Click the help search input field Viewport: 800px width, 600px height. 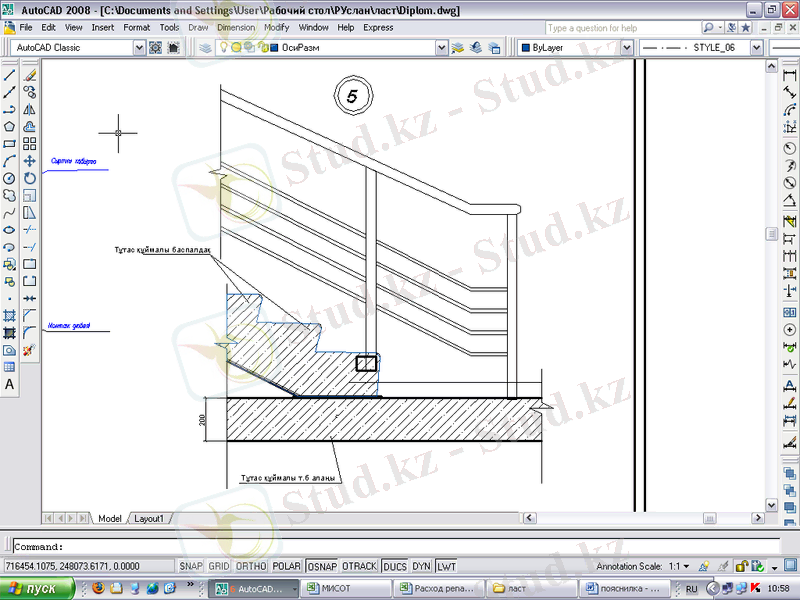[621, 28]
